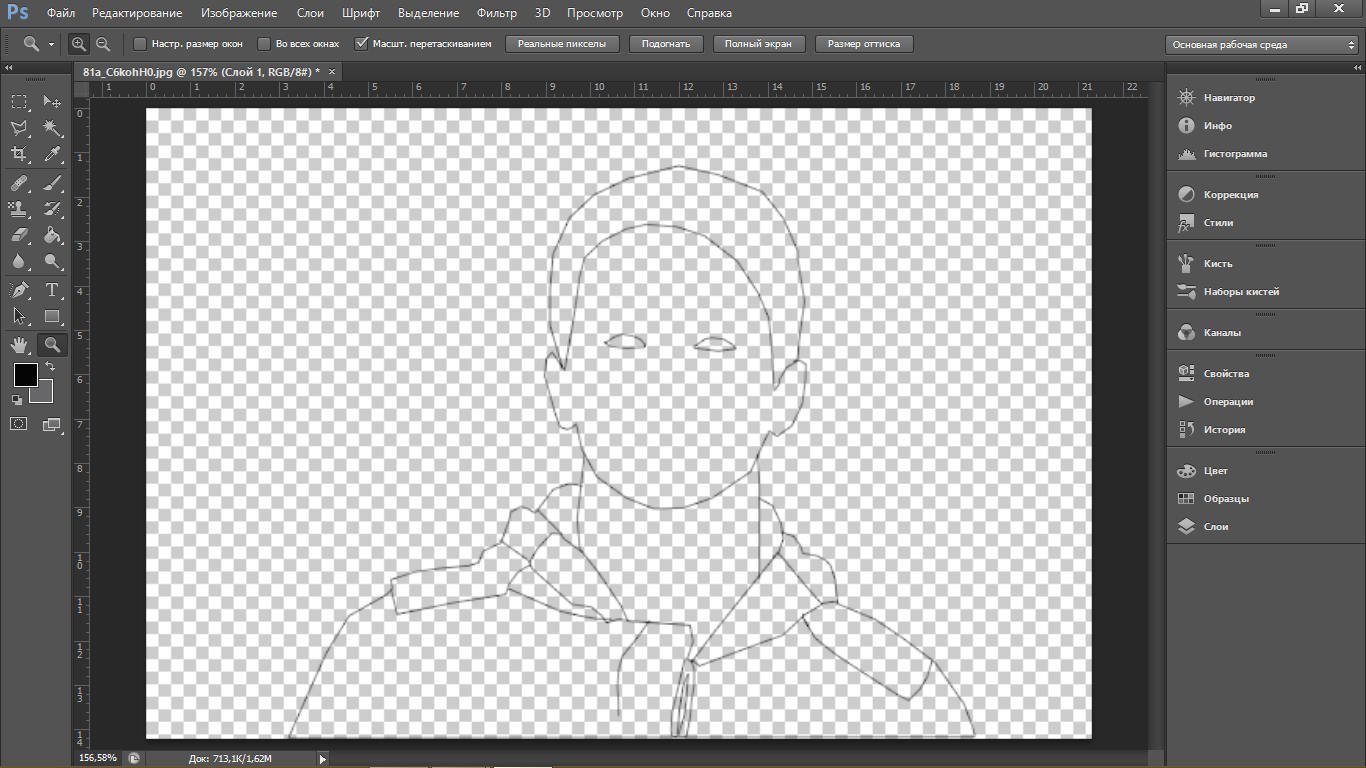Choose zoom out mode in options bar
The image size is (1366, 768).
tap(102, 44)
